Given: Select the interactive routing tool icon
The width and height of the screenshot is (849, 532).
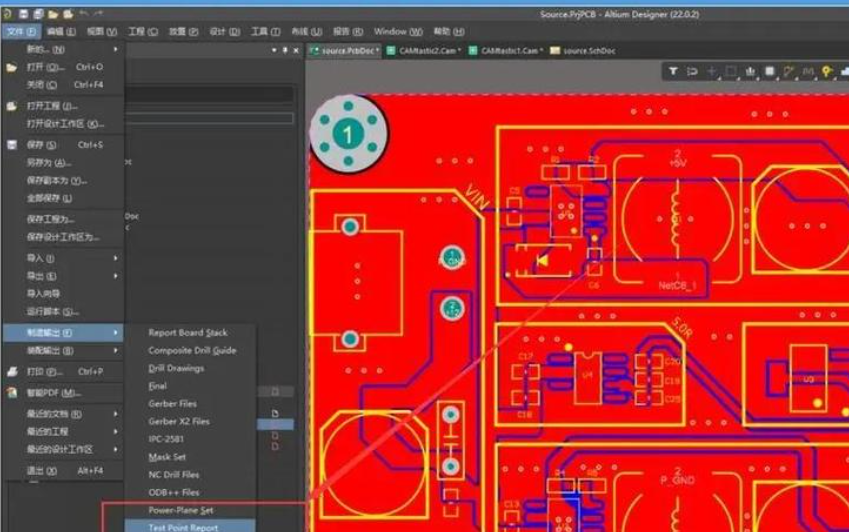Looking at the screenshot, I should [790, 72].
